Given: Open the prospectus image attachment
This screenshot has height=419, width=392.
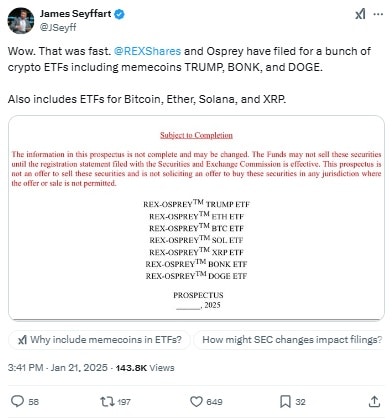Looking at the screenshot, I should click(196, 218).
